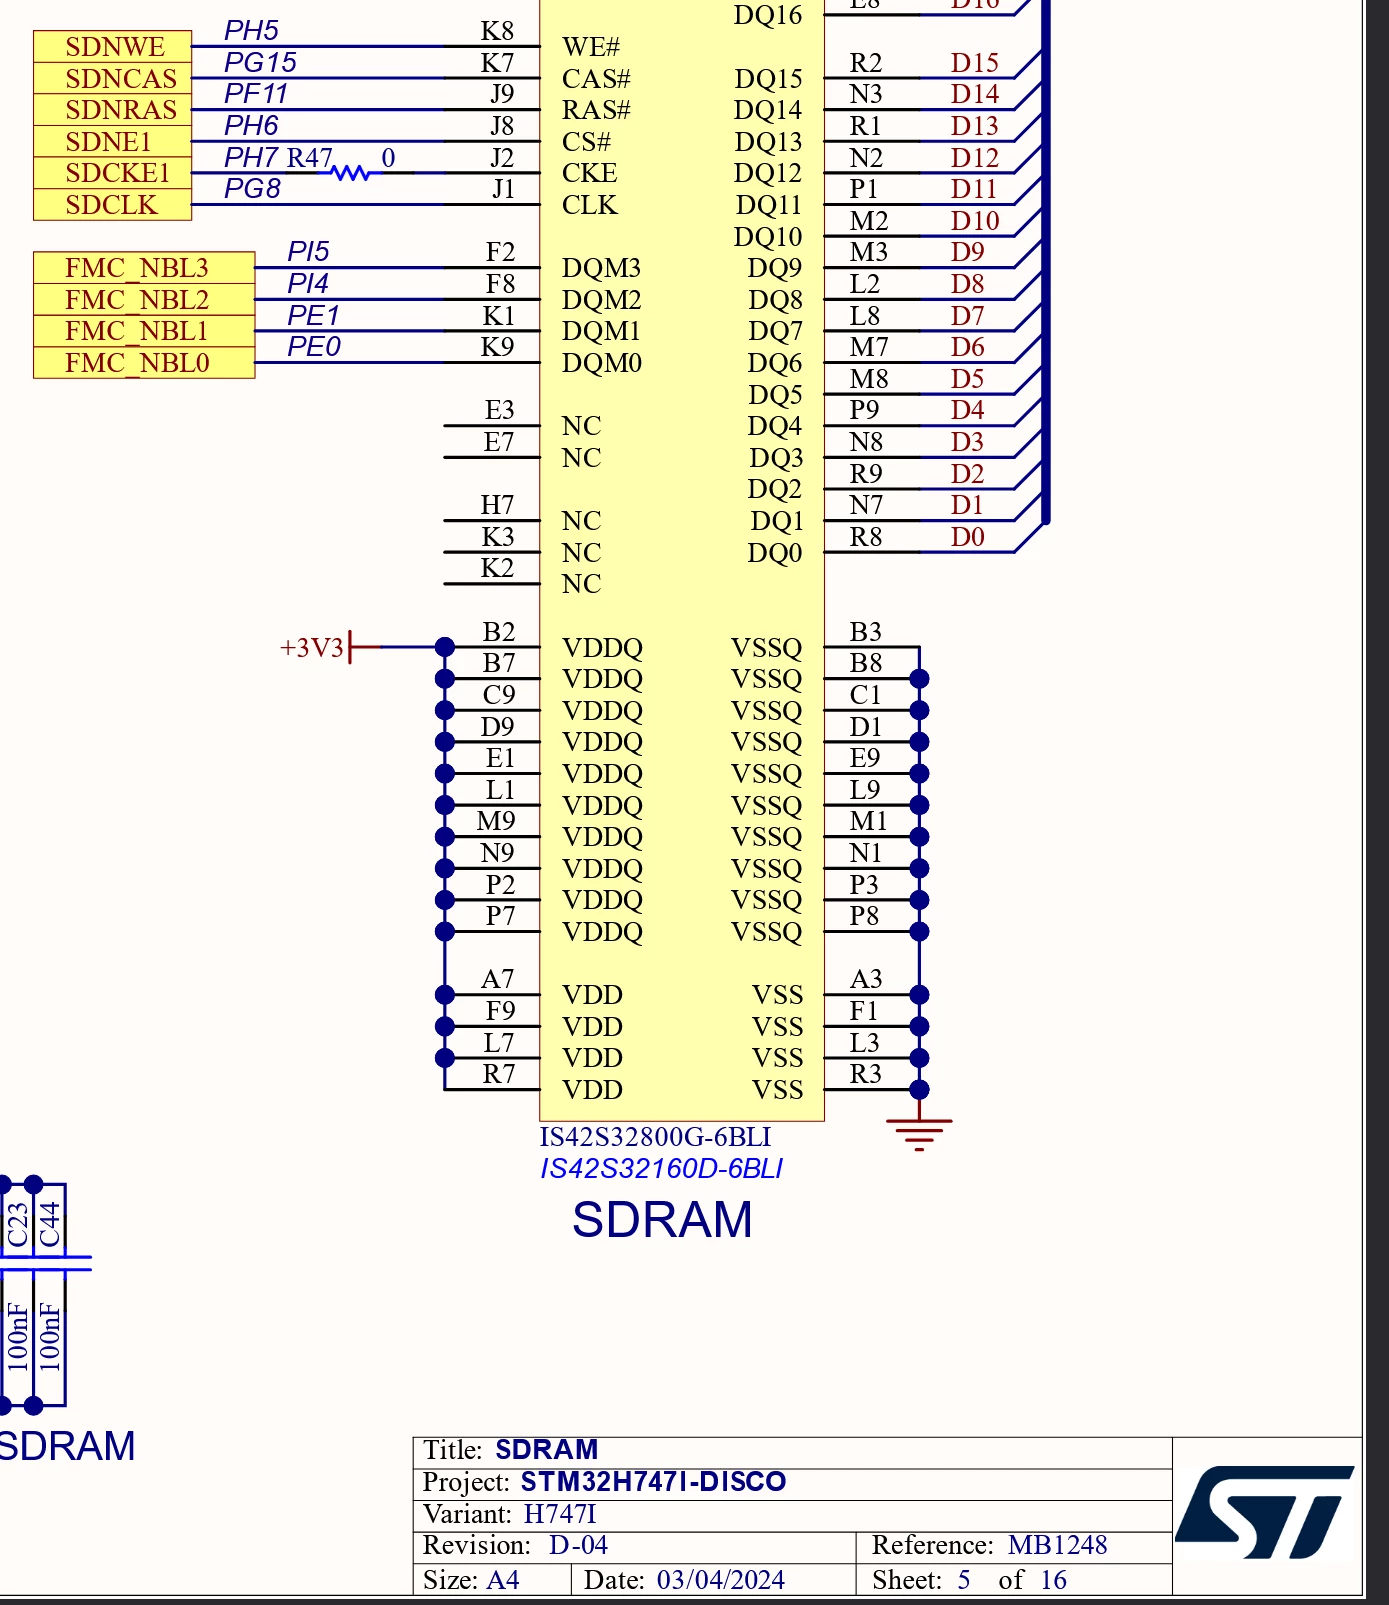Click the D-04 revision value

coord(578,1546)
